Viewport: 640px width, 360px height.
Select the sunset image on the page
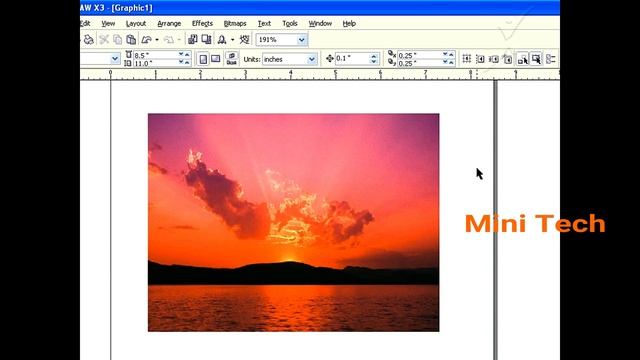point(293,222)
